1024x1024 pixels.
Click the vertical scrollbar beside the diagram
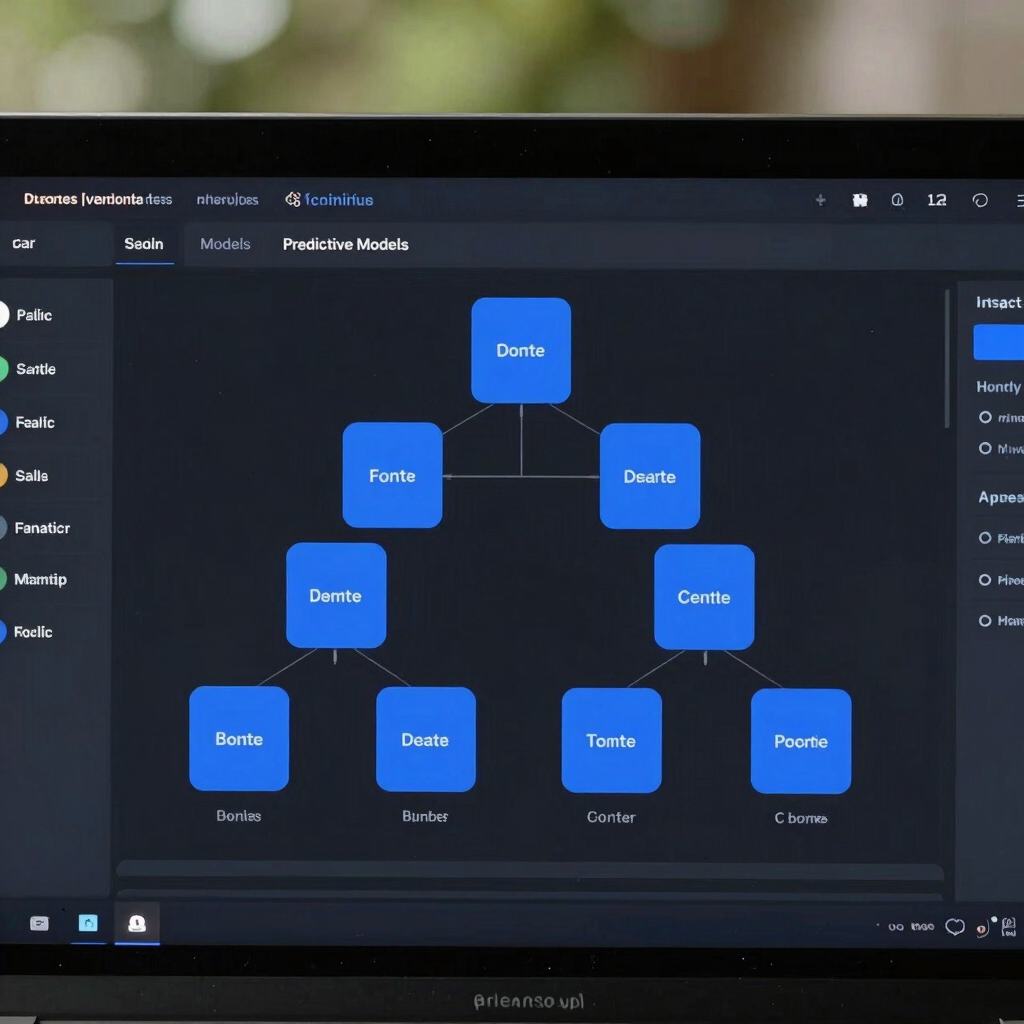coord(947,359)
